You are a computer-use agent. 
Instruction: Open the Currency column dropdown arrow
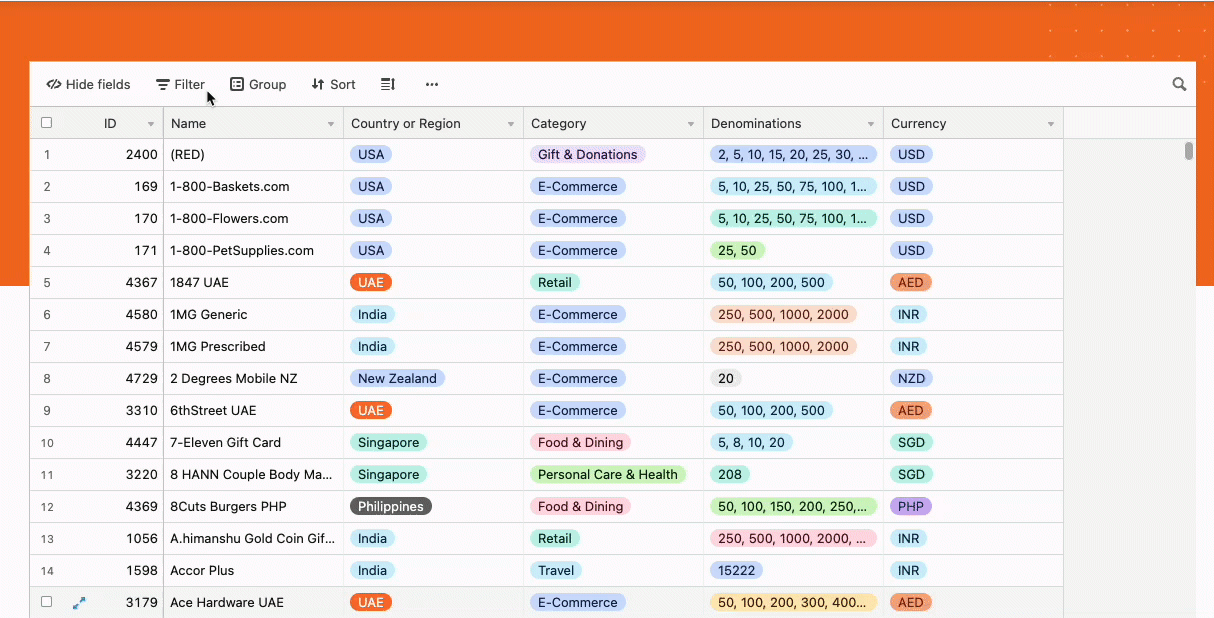point(1051,124)
